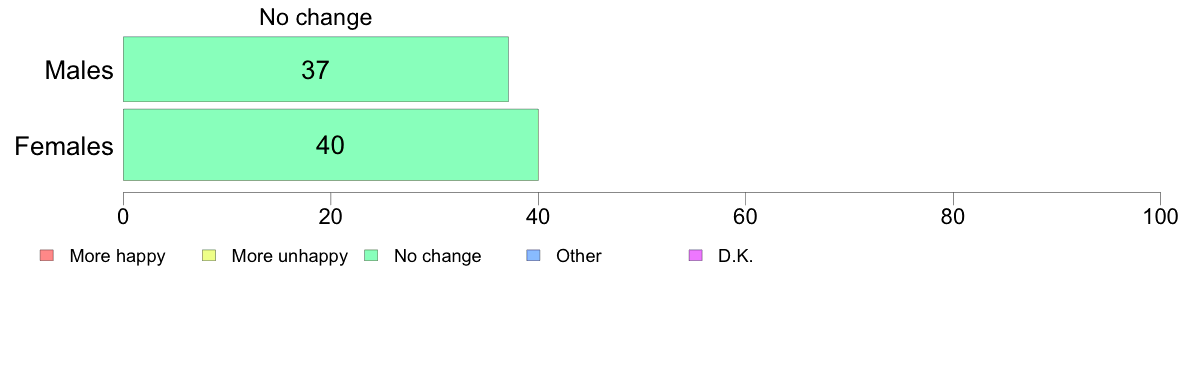
Task: Click the More happy red legend swatch
Action: tap(46, 256)
